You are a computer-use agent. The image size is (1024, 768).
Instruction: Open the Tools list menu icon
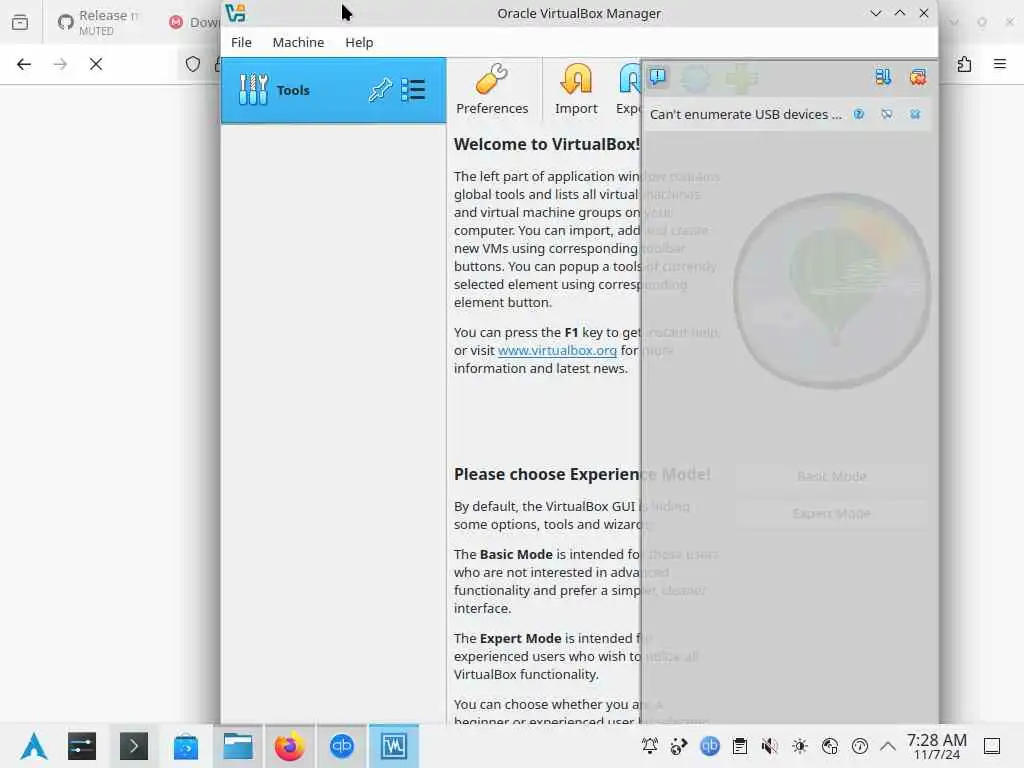coord(413,90)
